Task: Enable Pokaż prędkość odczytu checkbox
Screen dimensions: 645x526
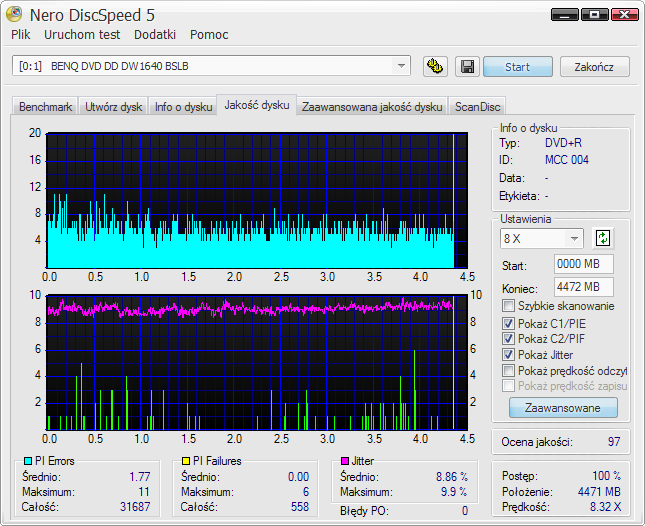Action: (x=508, y=371)
